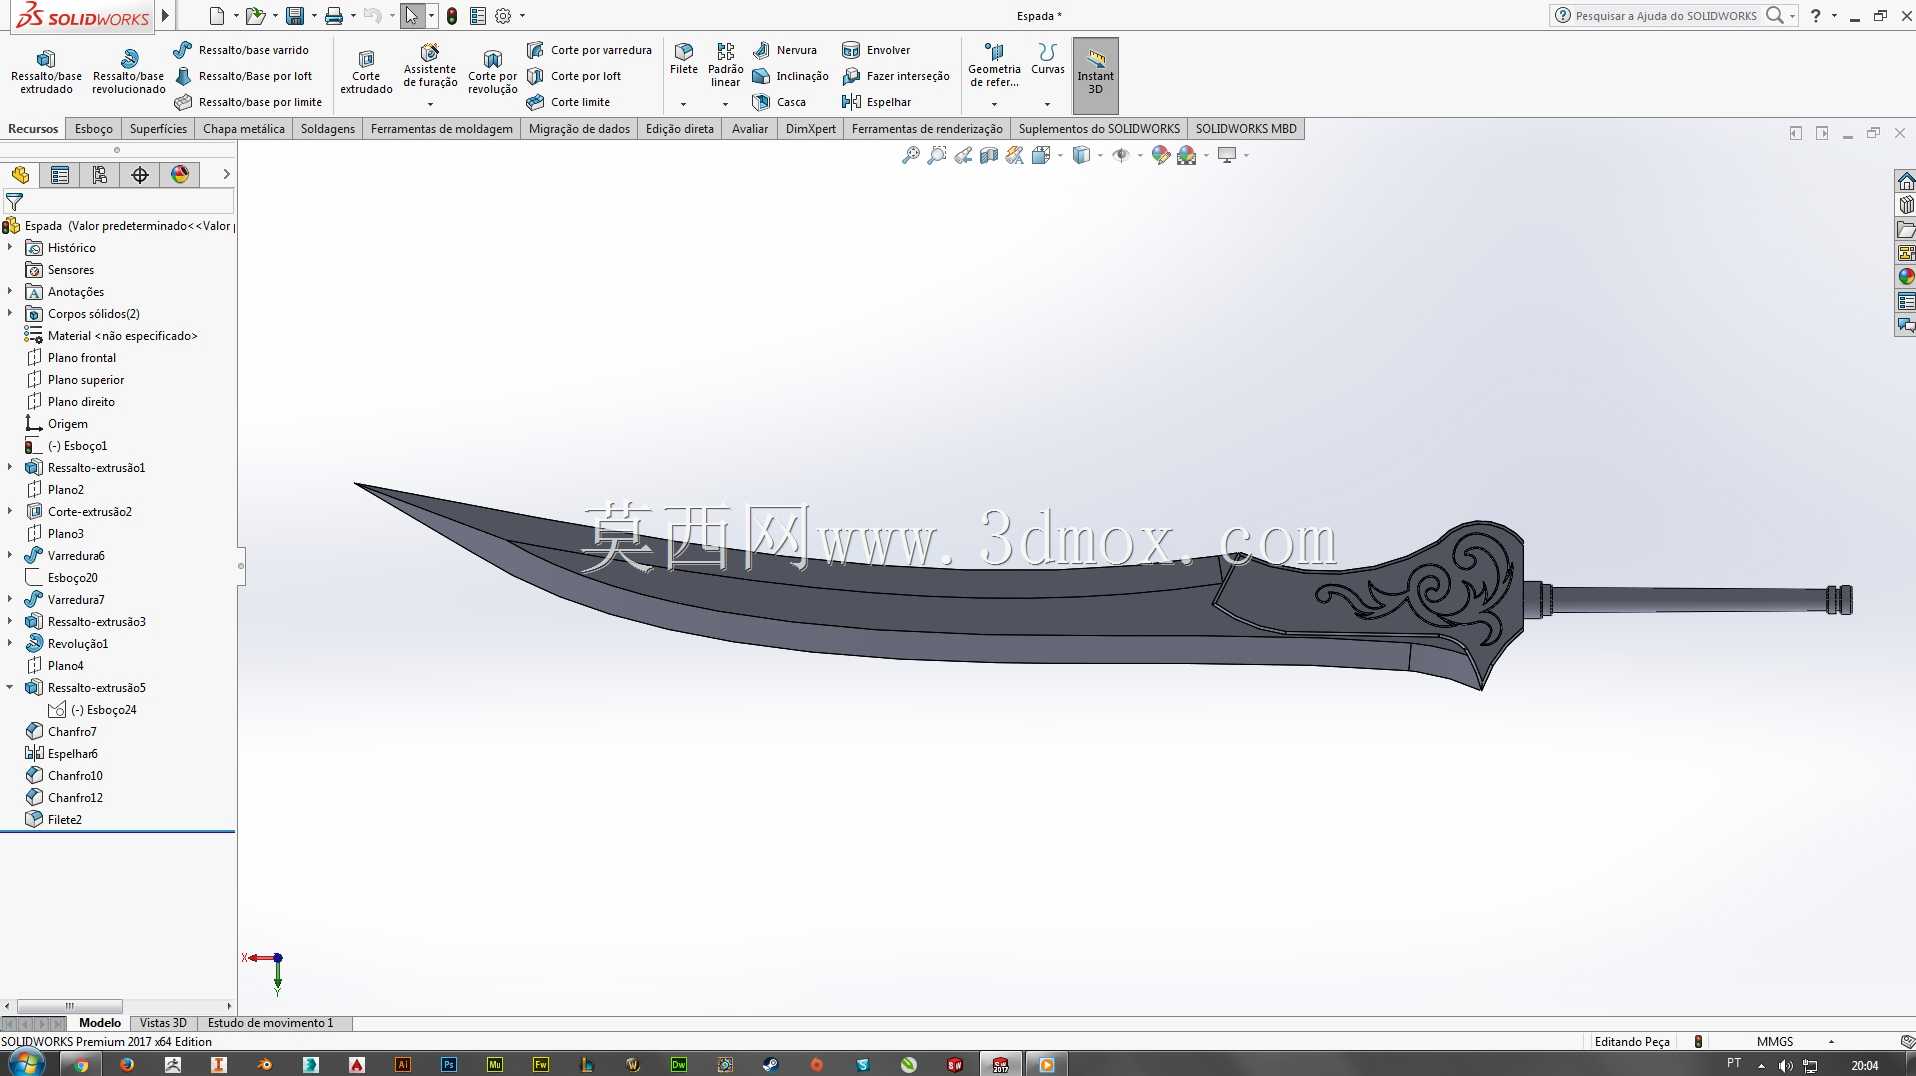Select Ressalto/base revolucionado tool
The height and width of the screenshot is (1076, 1916).
point(128,71)
